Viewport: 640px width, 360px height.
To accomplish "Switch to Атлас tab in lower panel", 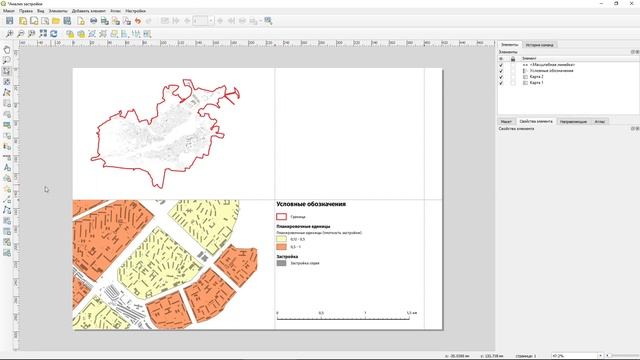I will [x=600, y=122].
